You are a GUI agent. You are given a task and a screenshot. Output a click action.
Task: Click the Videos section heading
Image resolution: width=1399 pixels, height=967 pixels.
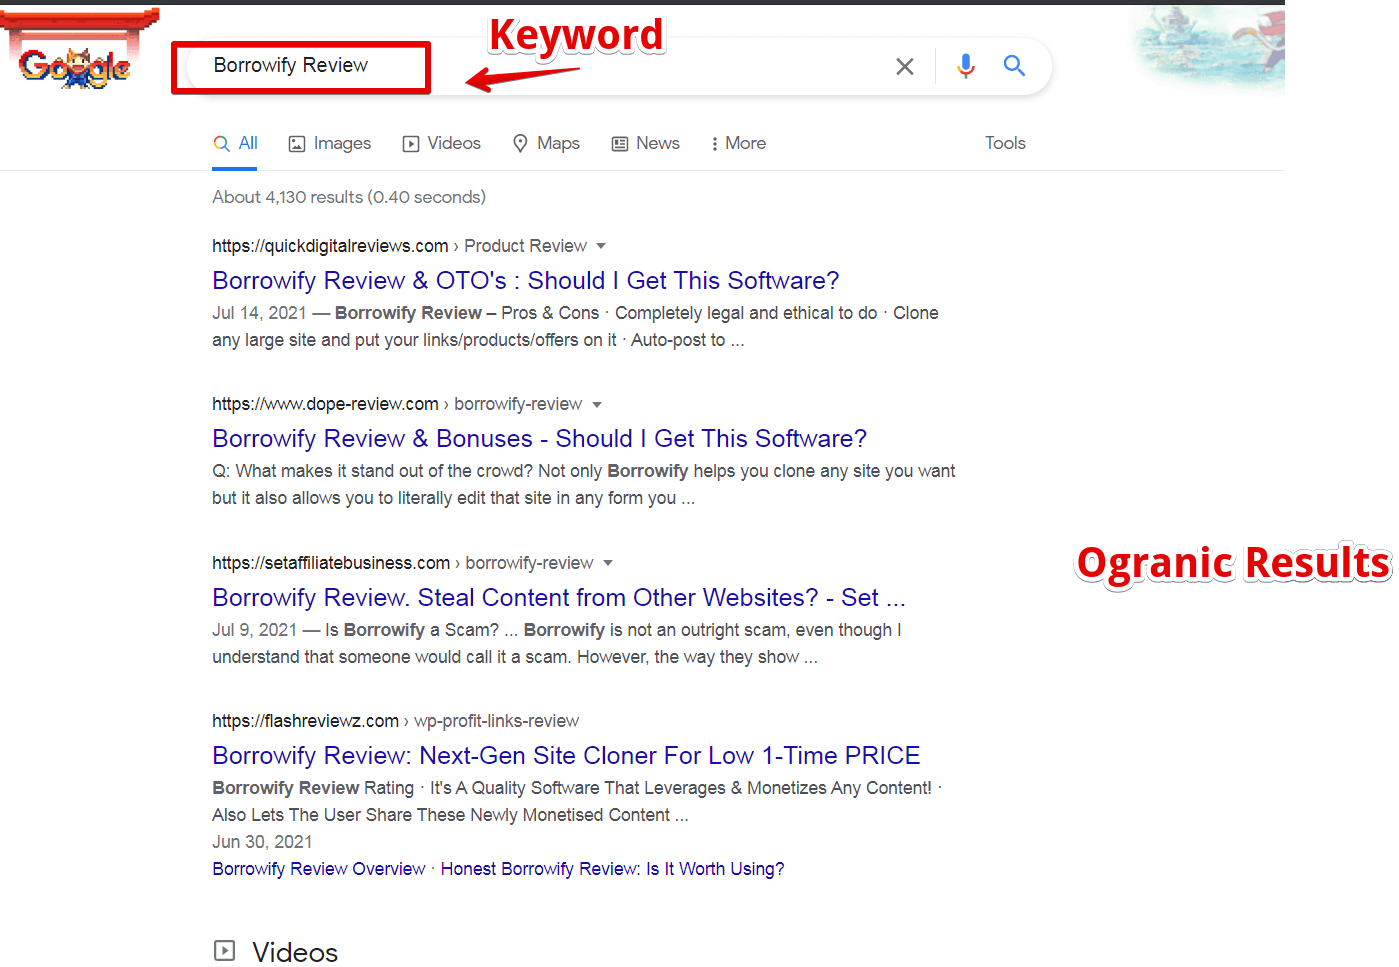295,952
